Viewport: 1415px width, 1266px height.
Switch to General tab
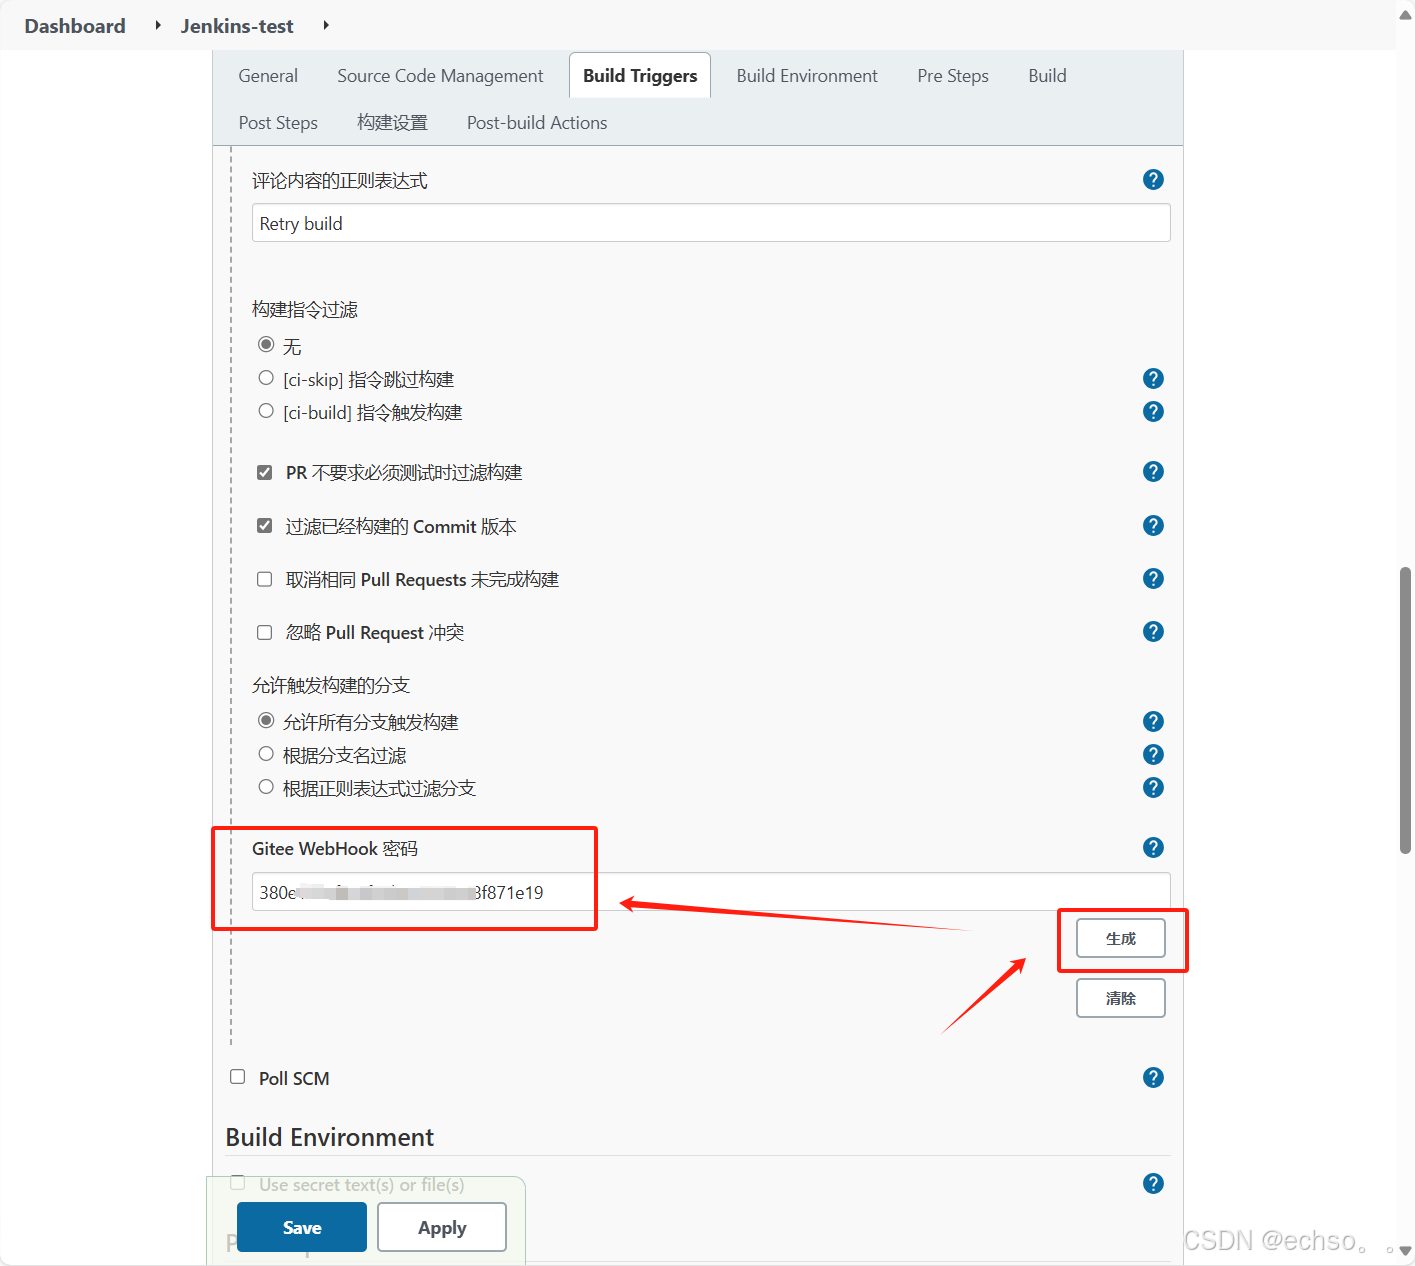pos(268,76)
